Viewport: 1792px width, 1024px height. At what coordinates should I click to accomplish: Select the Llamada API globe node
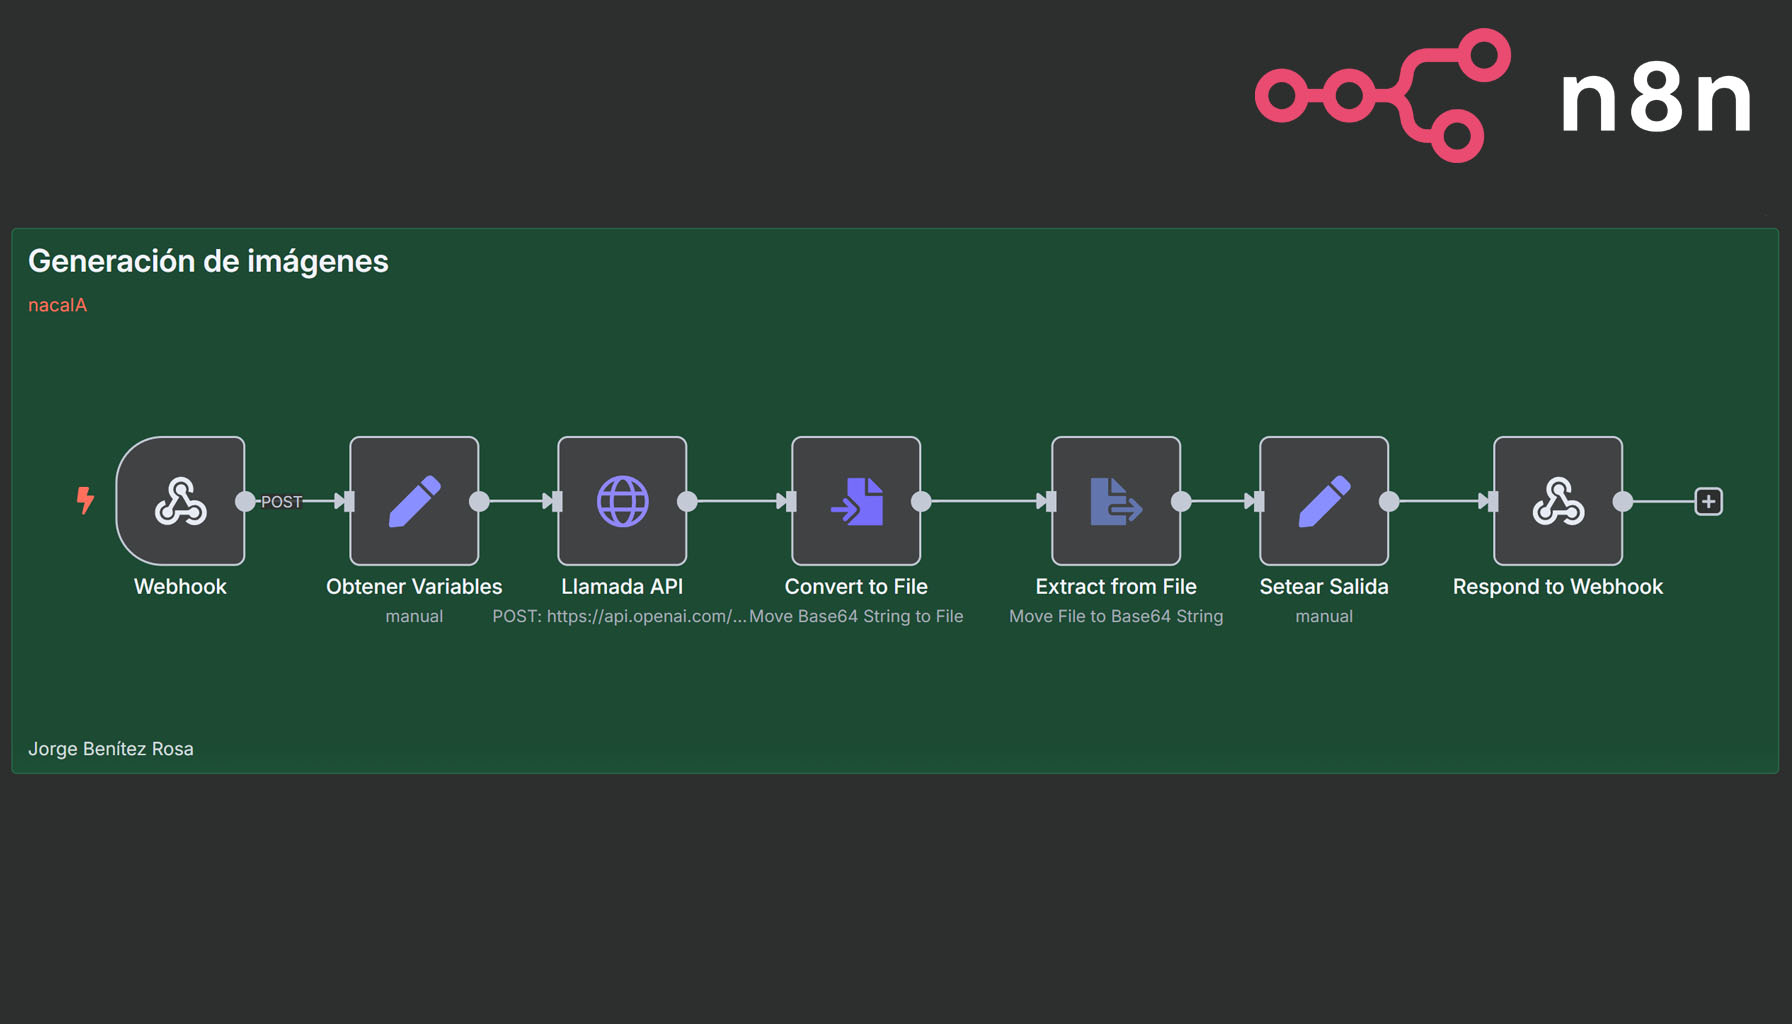click(622, 501)
